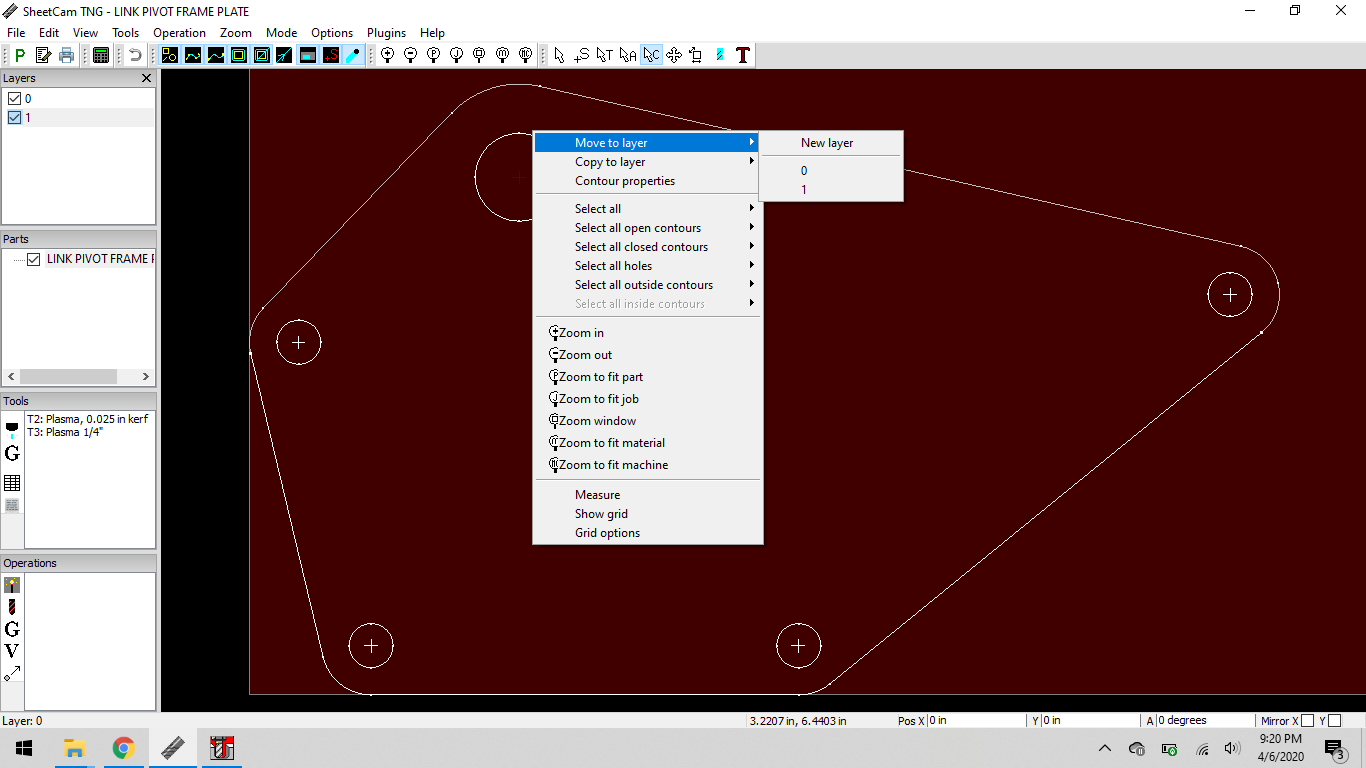Click the printer icon in the toolbar
Screen dimensions: 1366x768
pos(66,56)
